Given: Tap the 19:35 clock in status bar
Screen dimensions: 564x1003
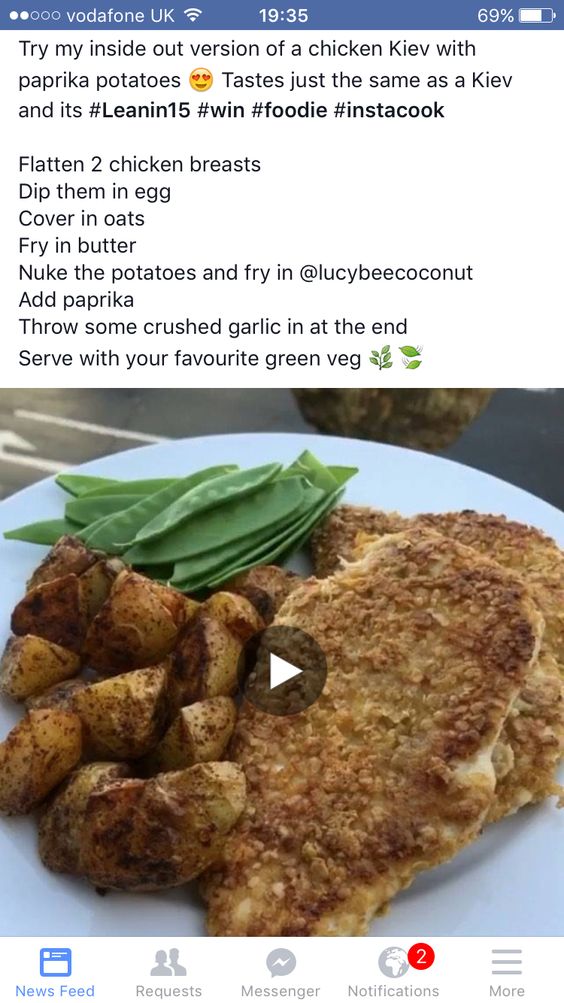Looking at the screenshot, I should click(283, 15).
